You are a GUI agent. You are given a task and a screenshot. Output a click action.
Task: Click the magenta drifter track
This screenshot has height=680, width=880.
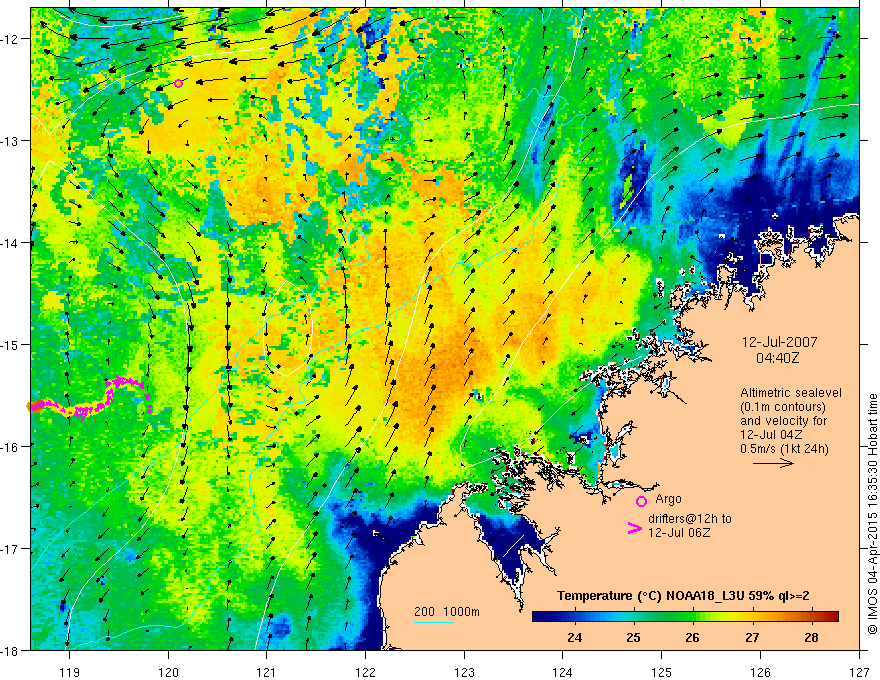pos(90,397)
